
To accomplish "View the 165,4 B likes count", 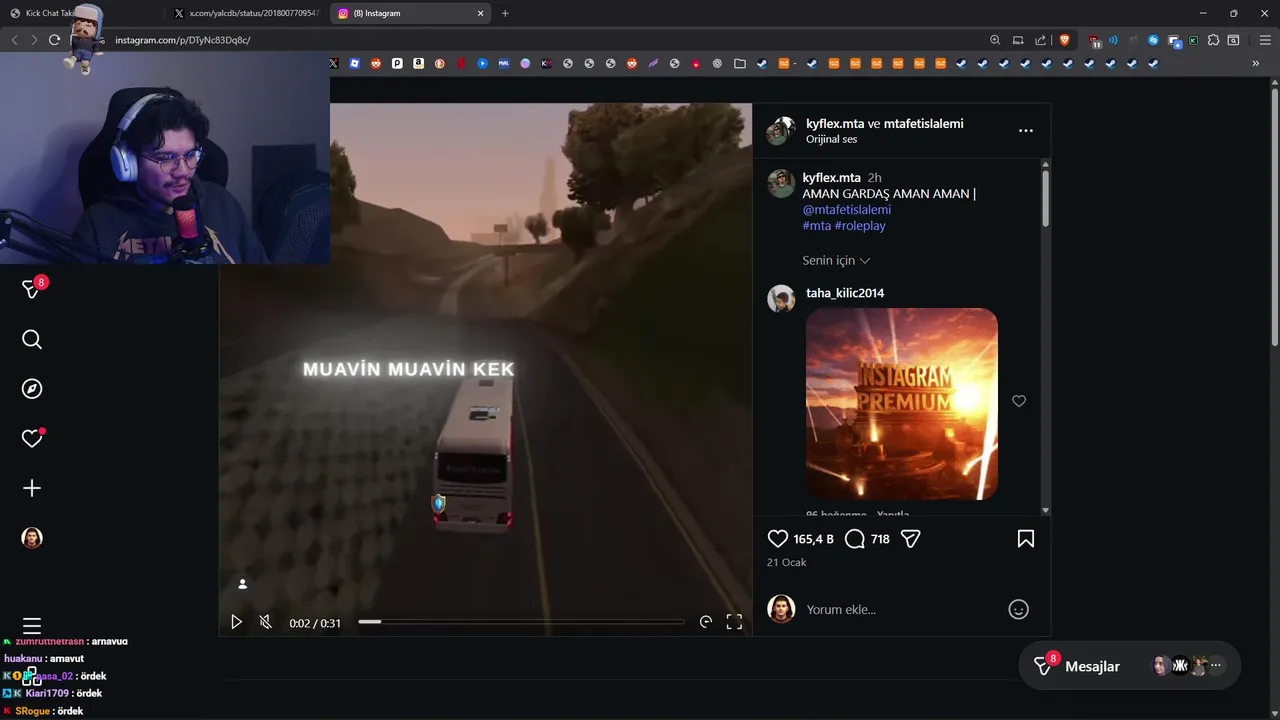I will 813,539.
